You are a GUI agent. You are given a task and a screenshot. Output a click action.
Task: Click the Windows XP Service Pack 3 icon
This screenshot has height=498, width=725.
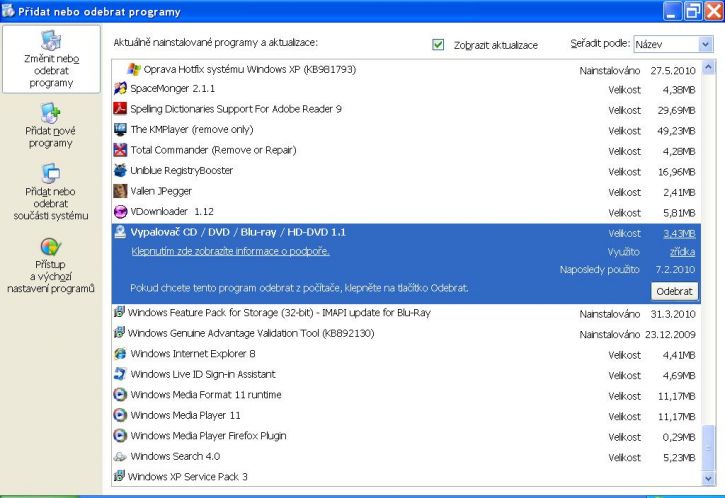119,476
